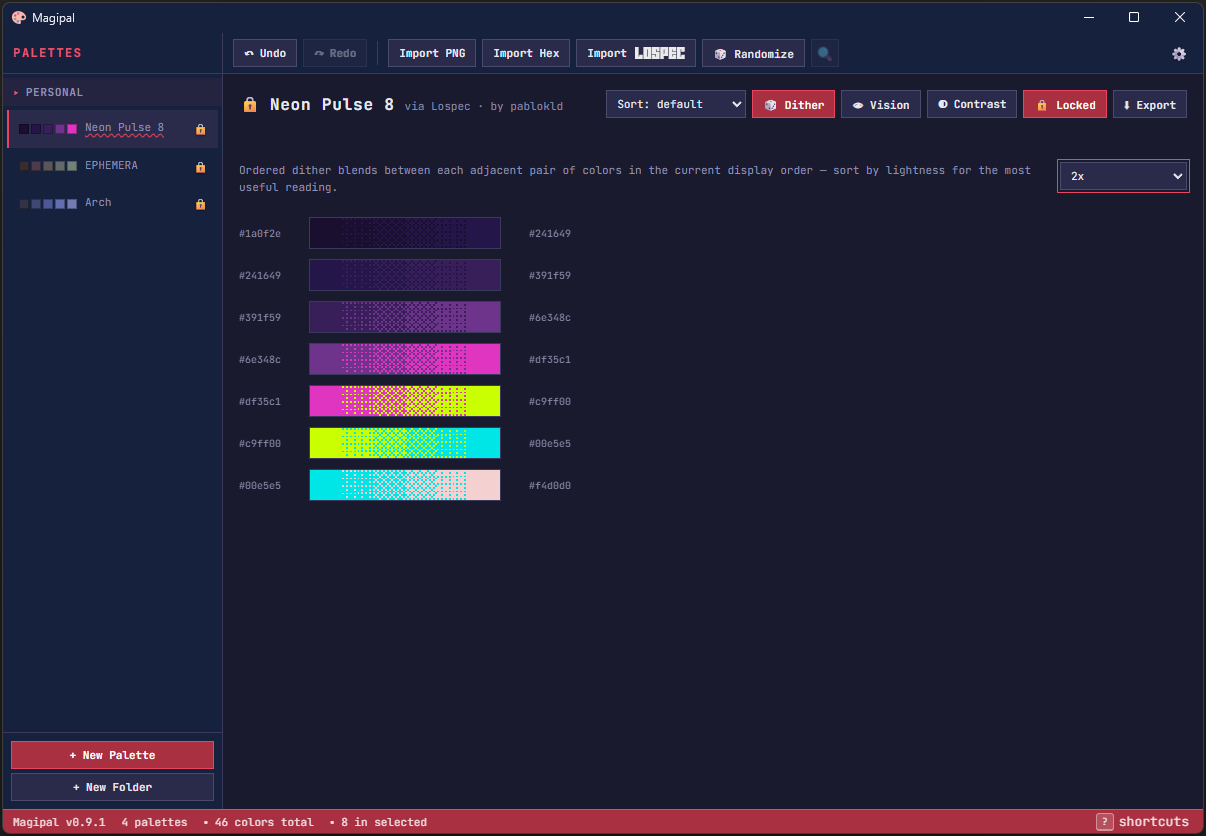
Task: Click the Redo button
Action: click(335, 54)
